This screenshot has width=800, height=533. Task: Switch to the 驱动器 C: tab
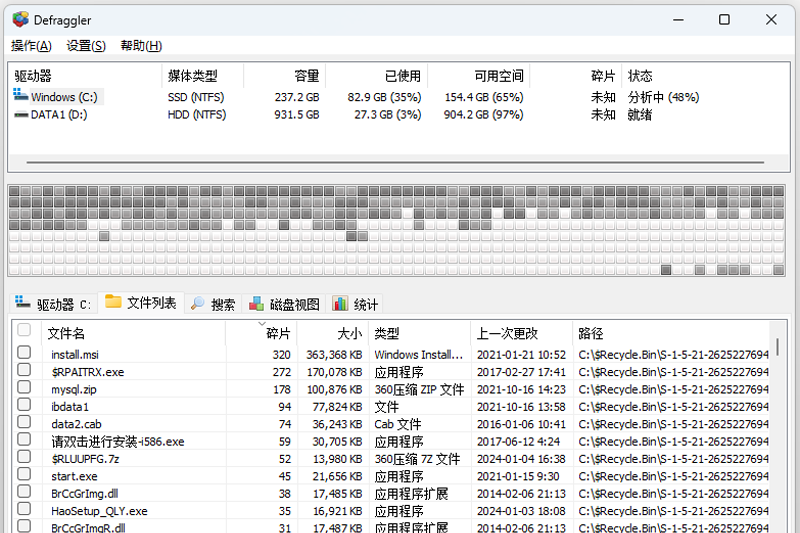pyautogui.click(x=53, y=303)
